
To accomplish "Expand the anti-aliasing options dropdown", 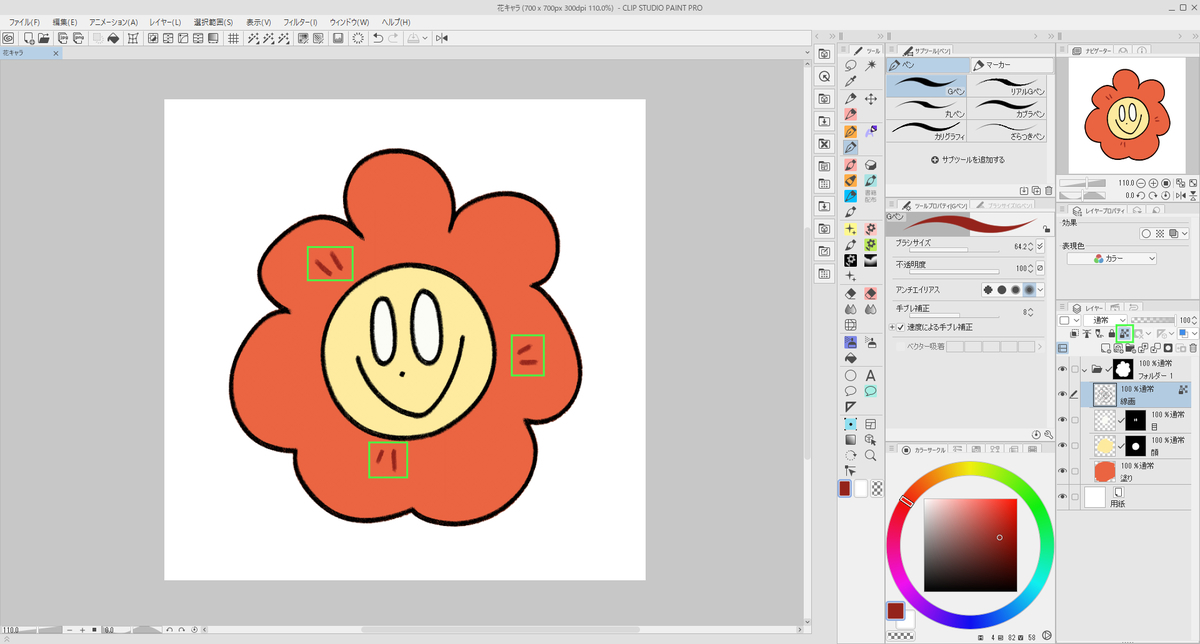I will pyautogui.click(x=1041, y=289).
